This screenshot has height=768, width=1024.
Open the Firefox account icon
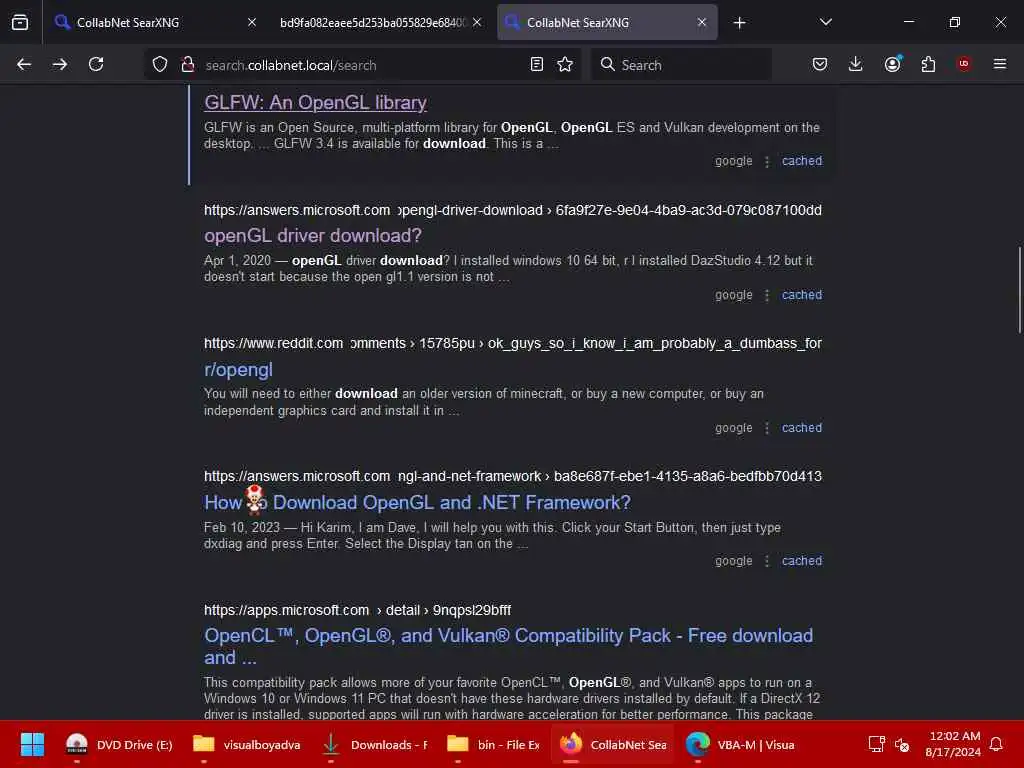click(893, 64)
